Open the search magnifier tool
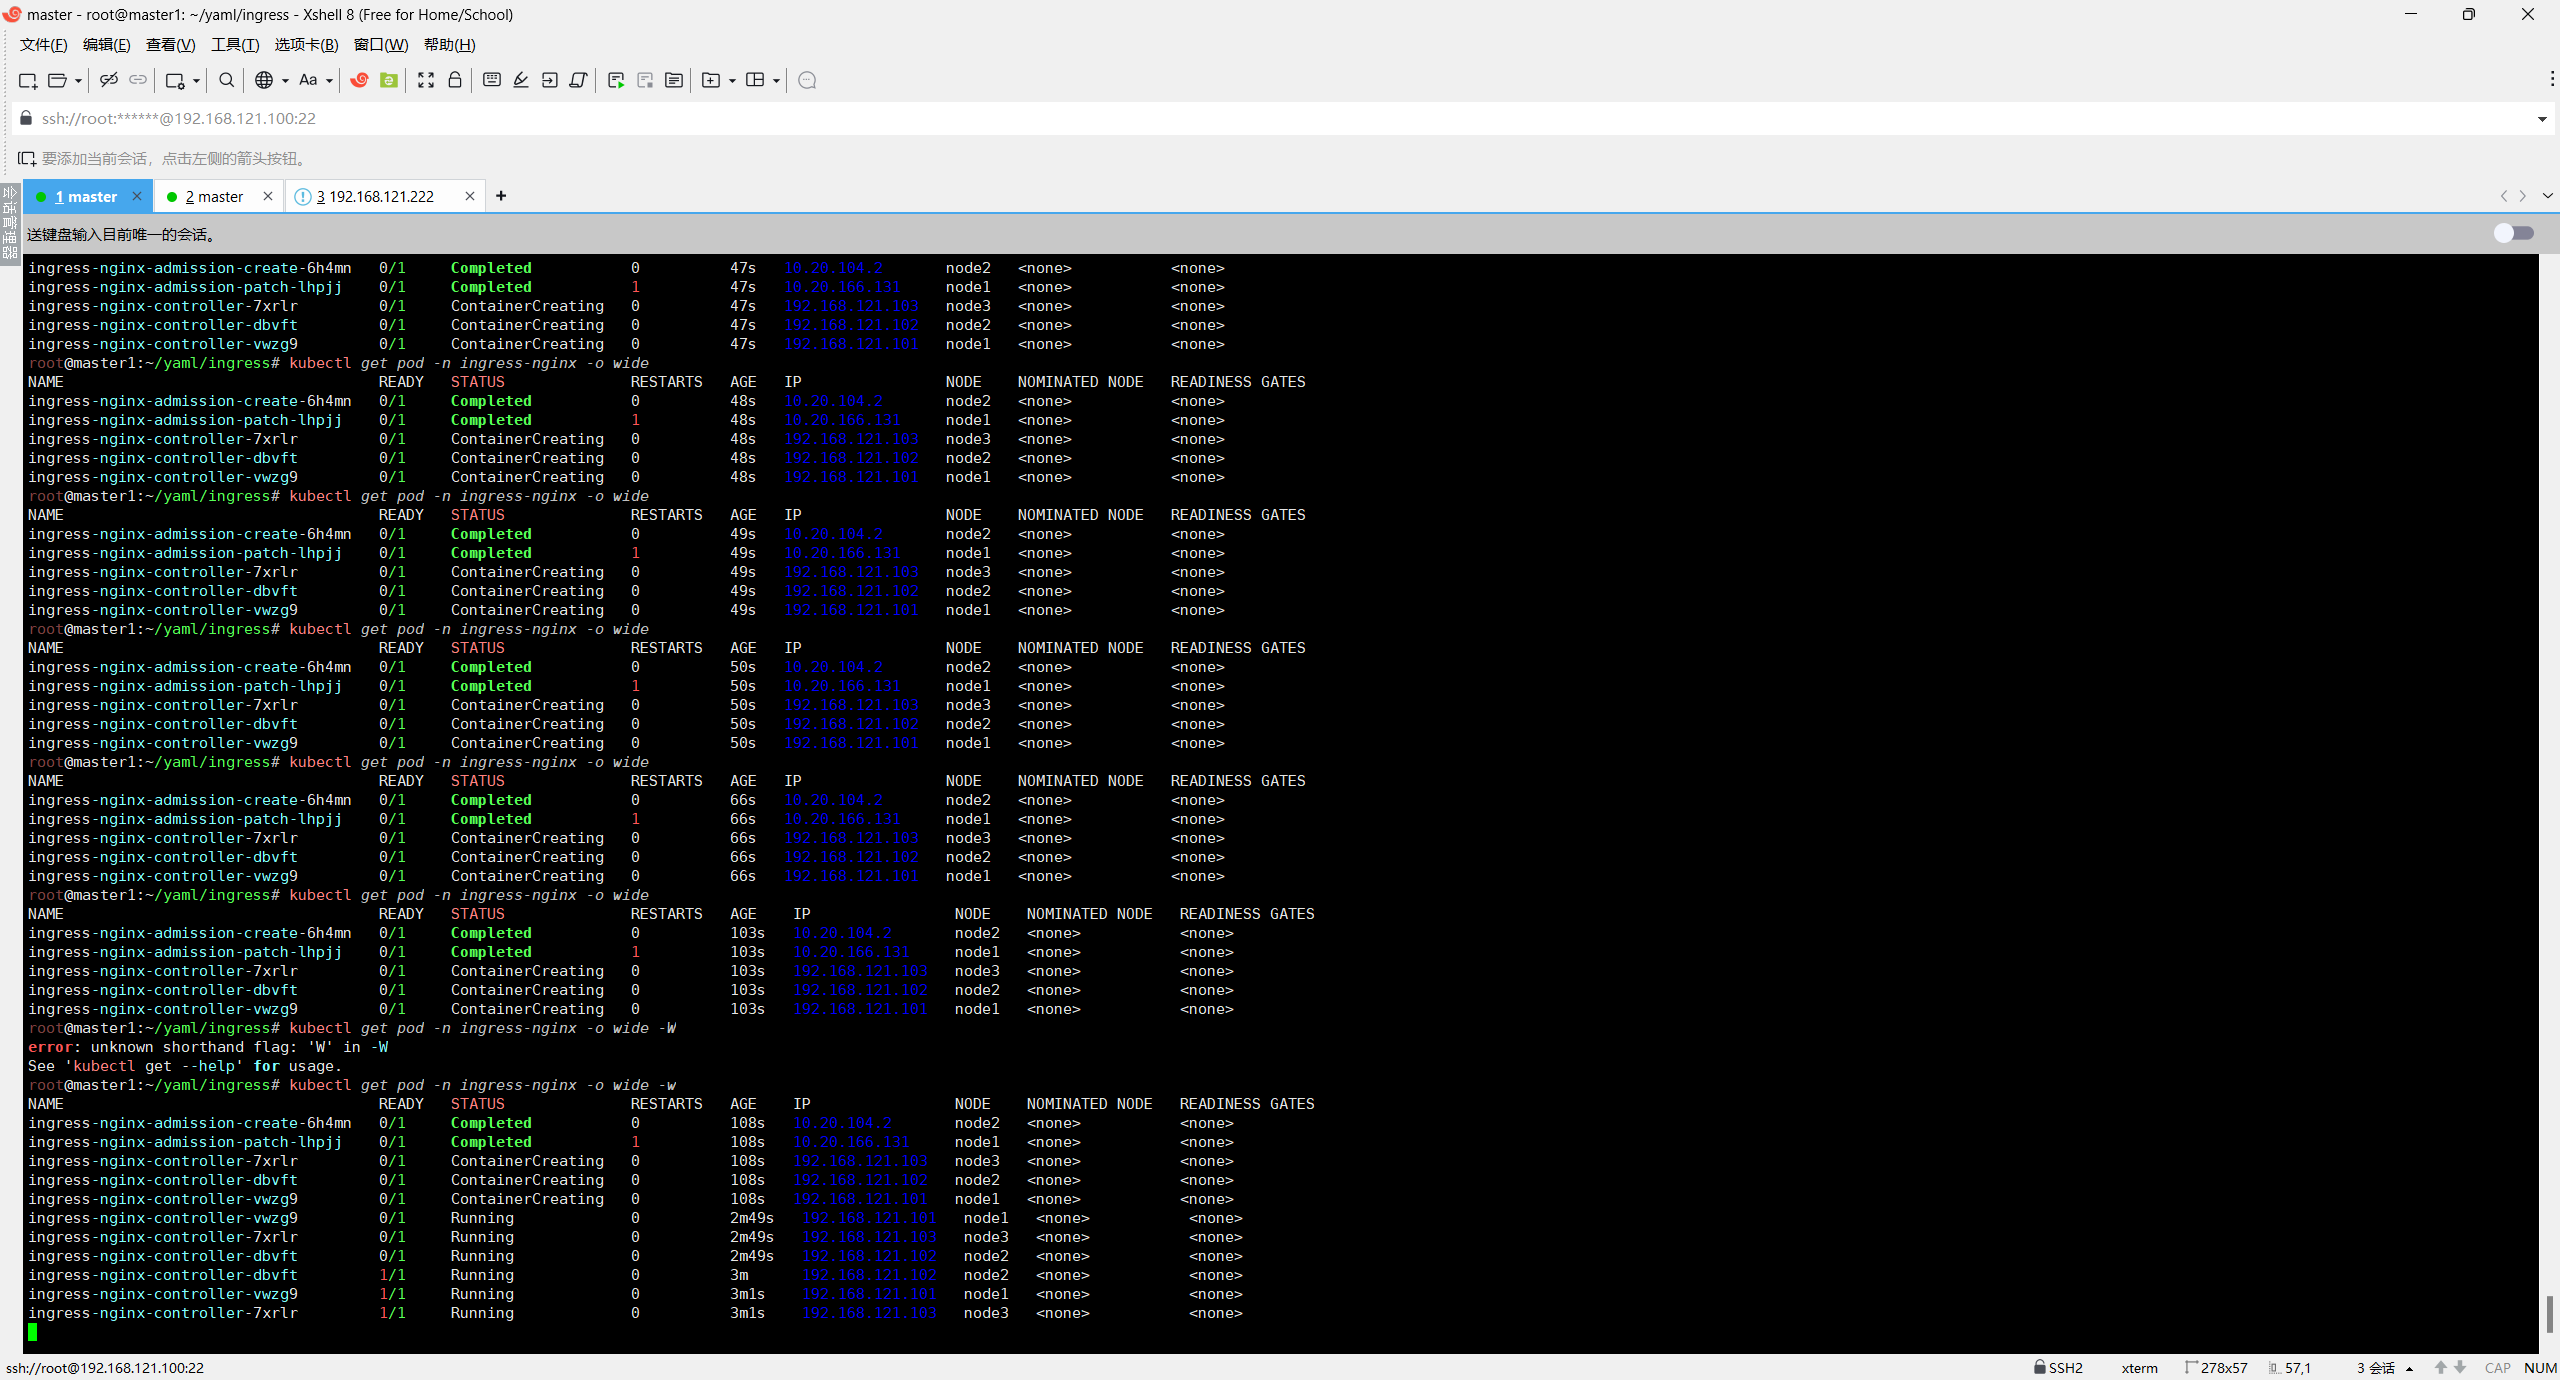Image resolution: width=2560 pixels, height=1380 pixels. click(x=227, y=80)
